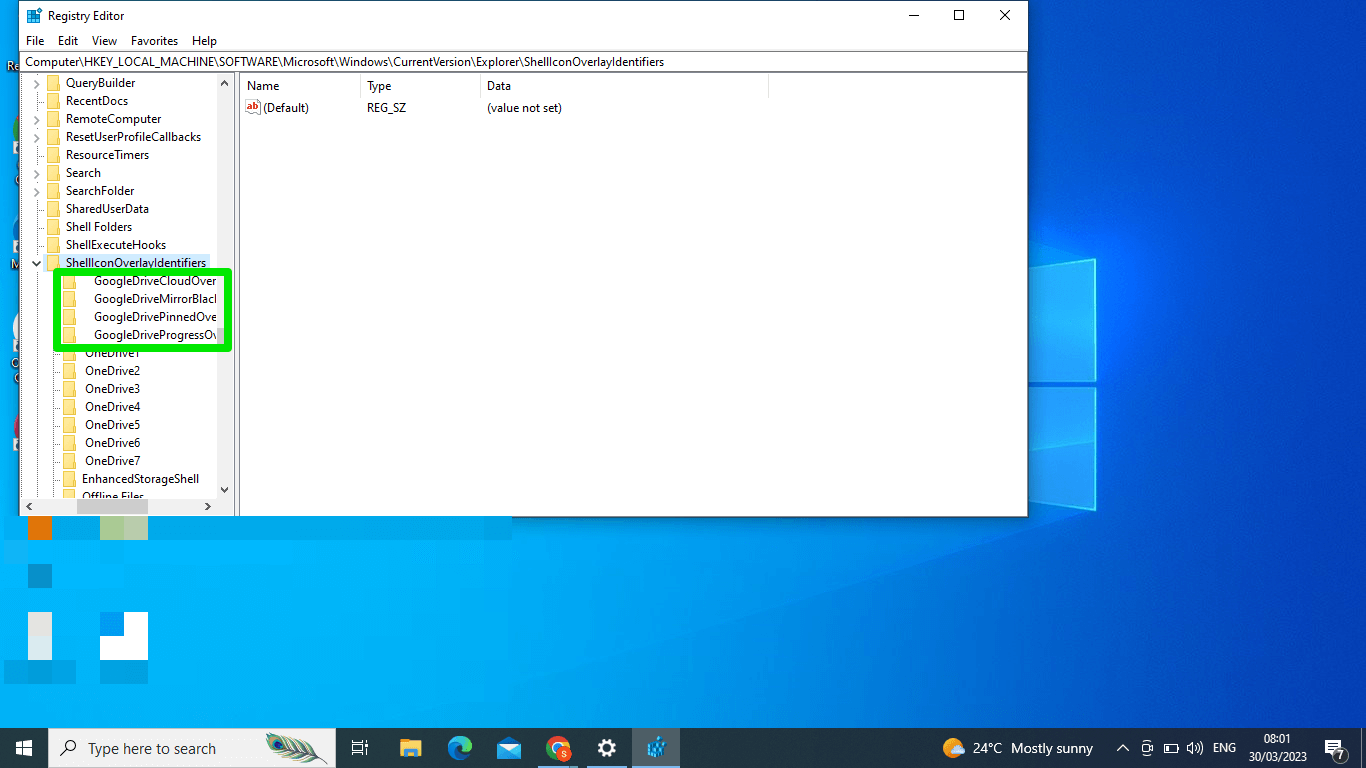Viewport: 1366px width, 768px height.
Task: Select the QueryBuilder folder icon
Action: tap(54, 83)
